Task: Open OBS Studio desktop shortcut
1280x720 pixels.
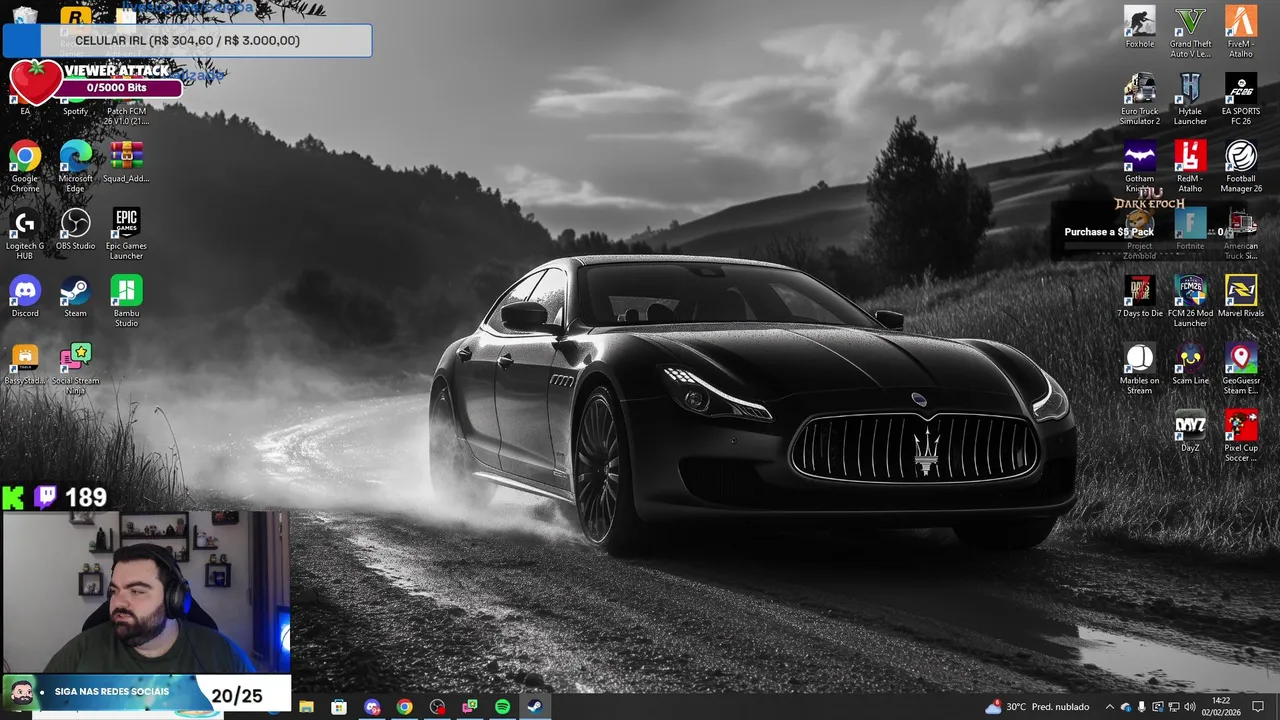Action: point(75,228)
